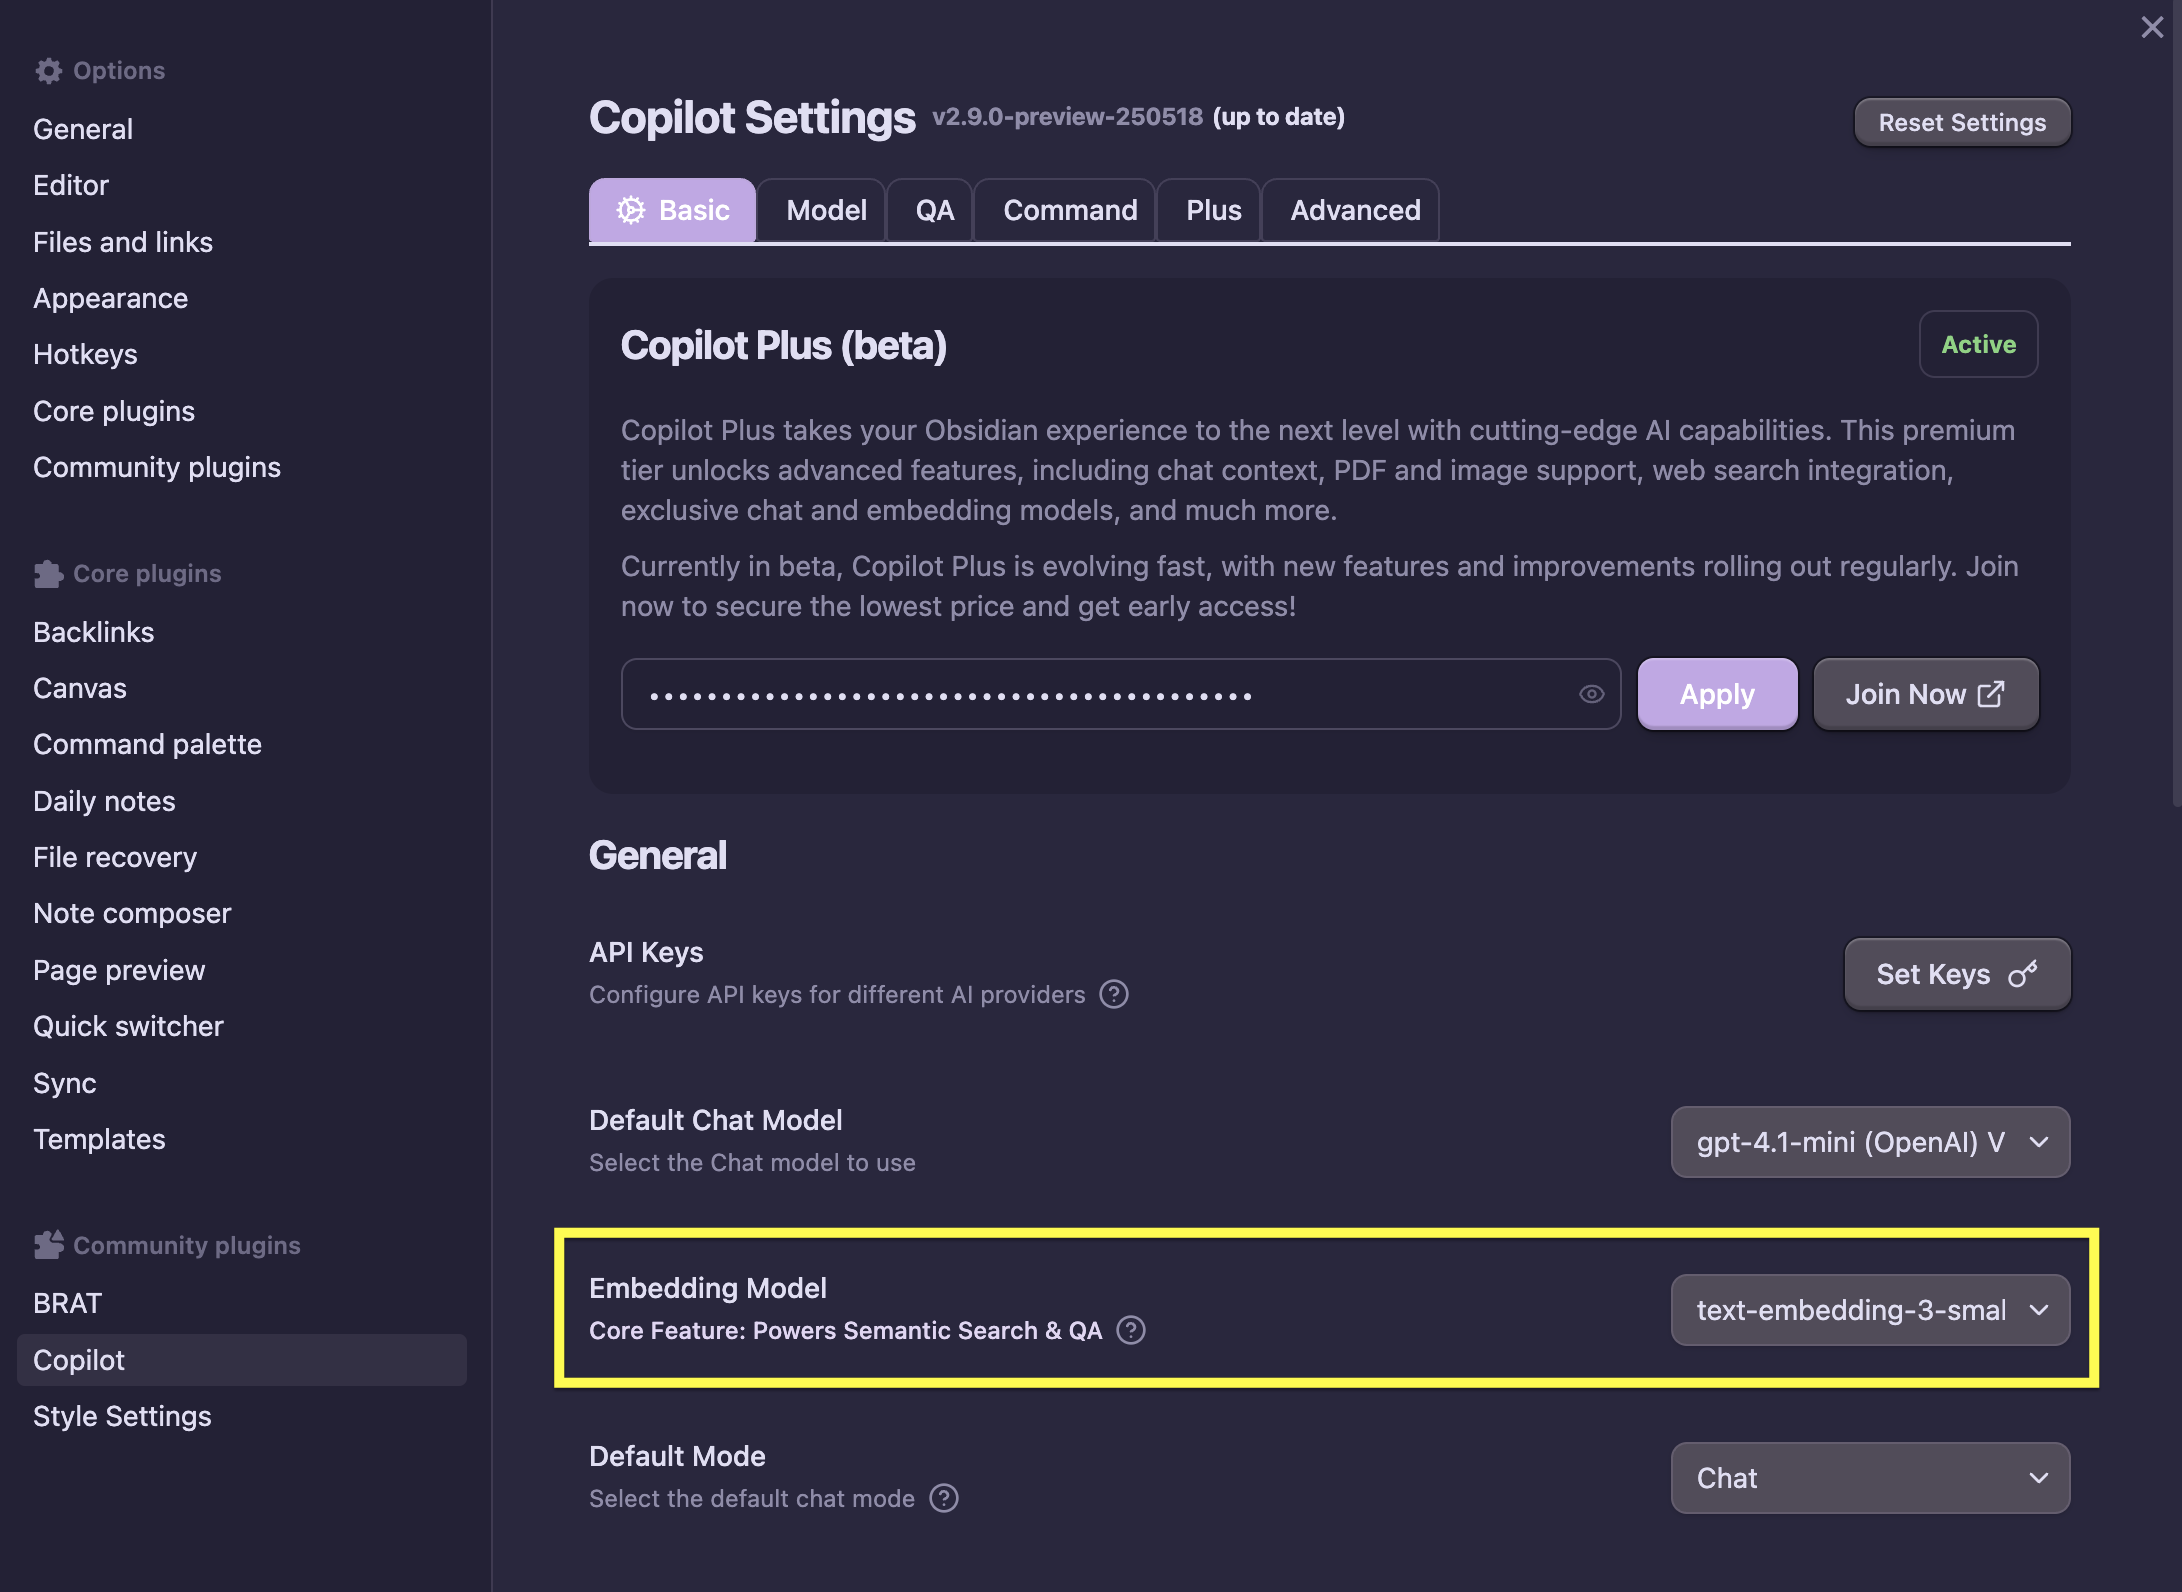Go to Community plugins options page
This screenshot has width=2182, height=1592.
(157, 467)
